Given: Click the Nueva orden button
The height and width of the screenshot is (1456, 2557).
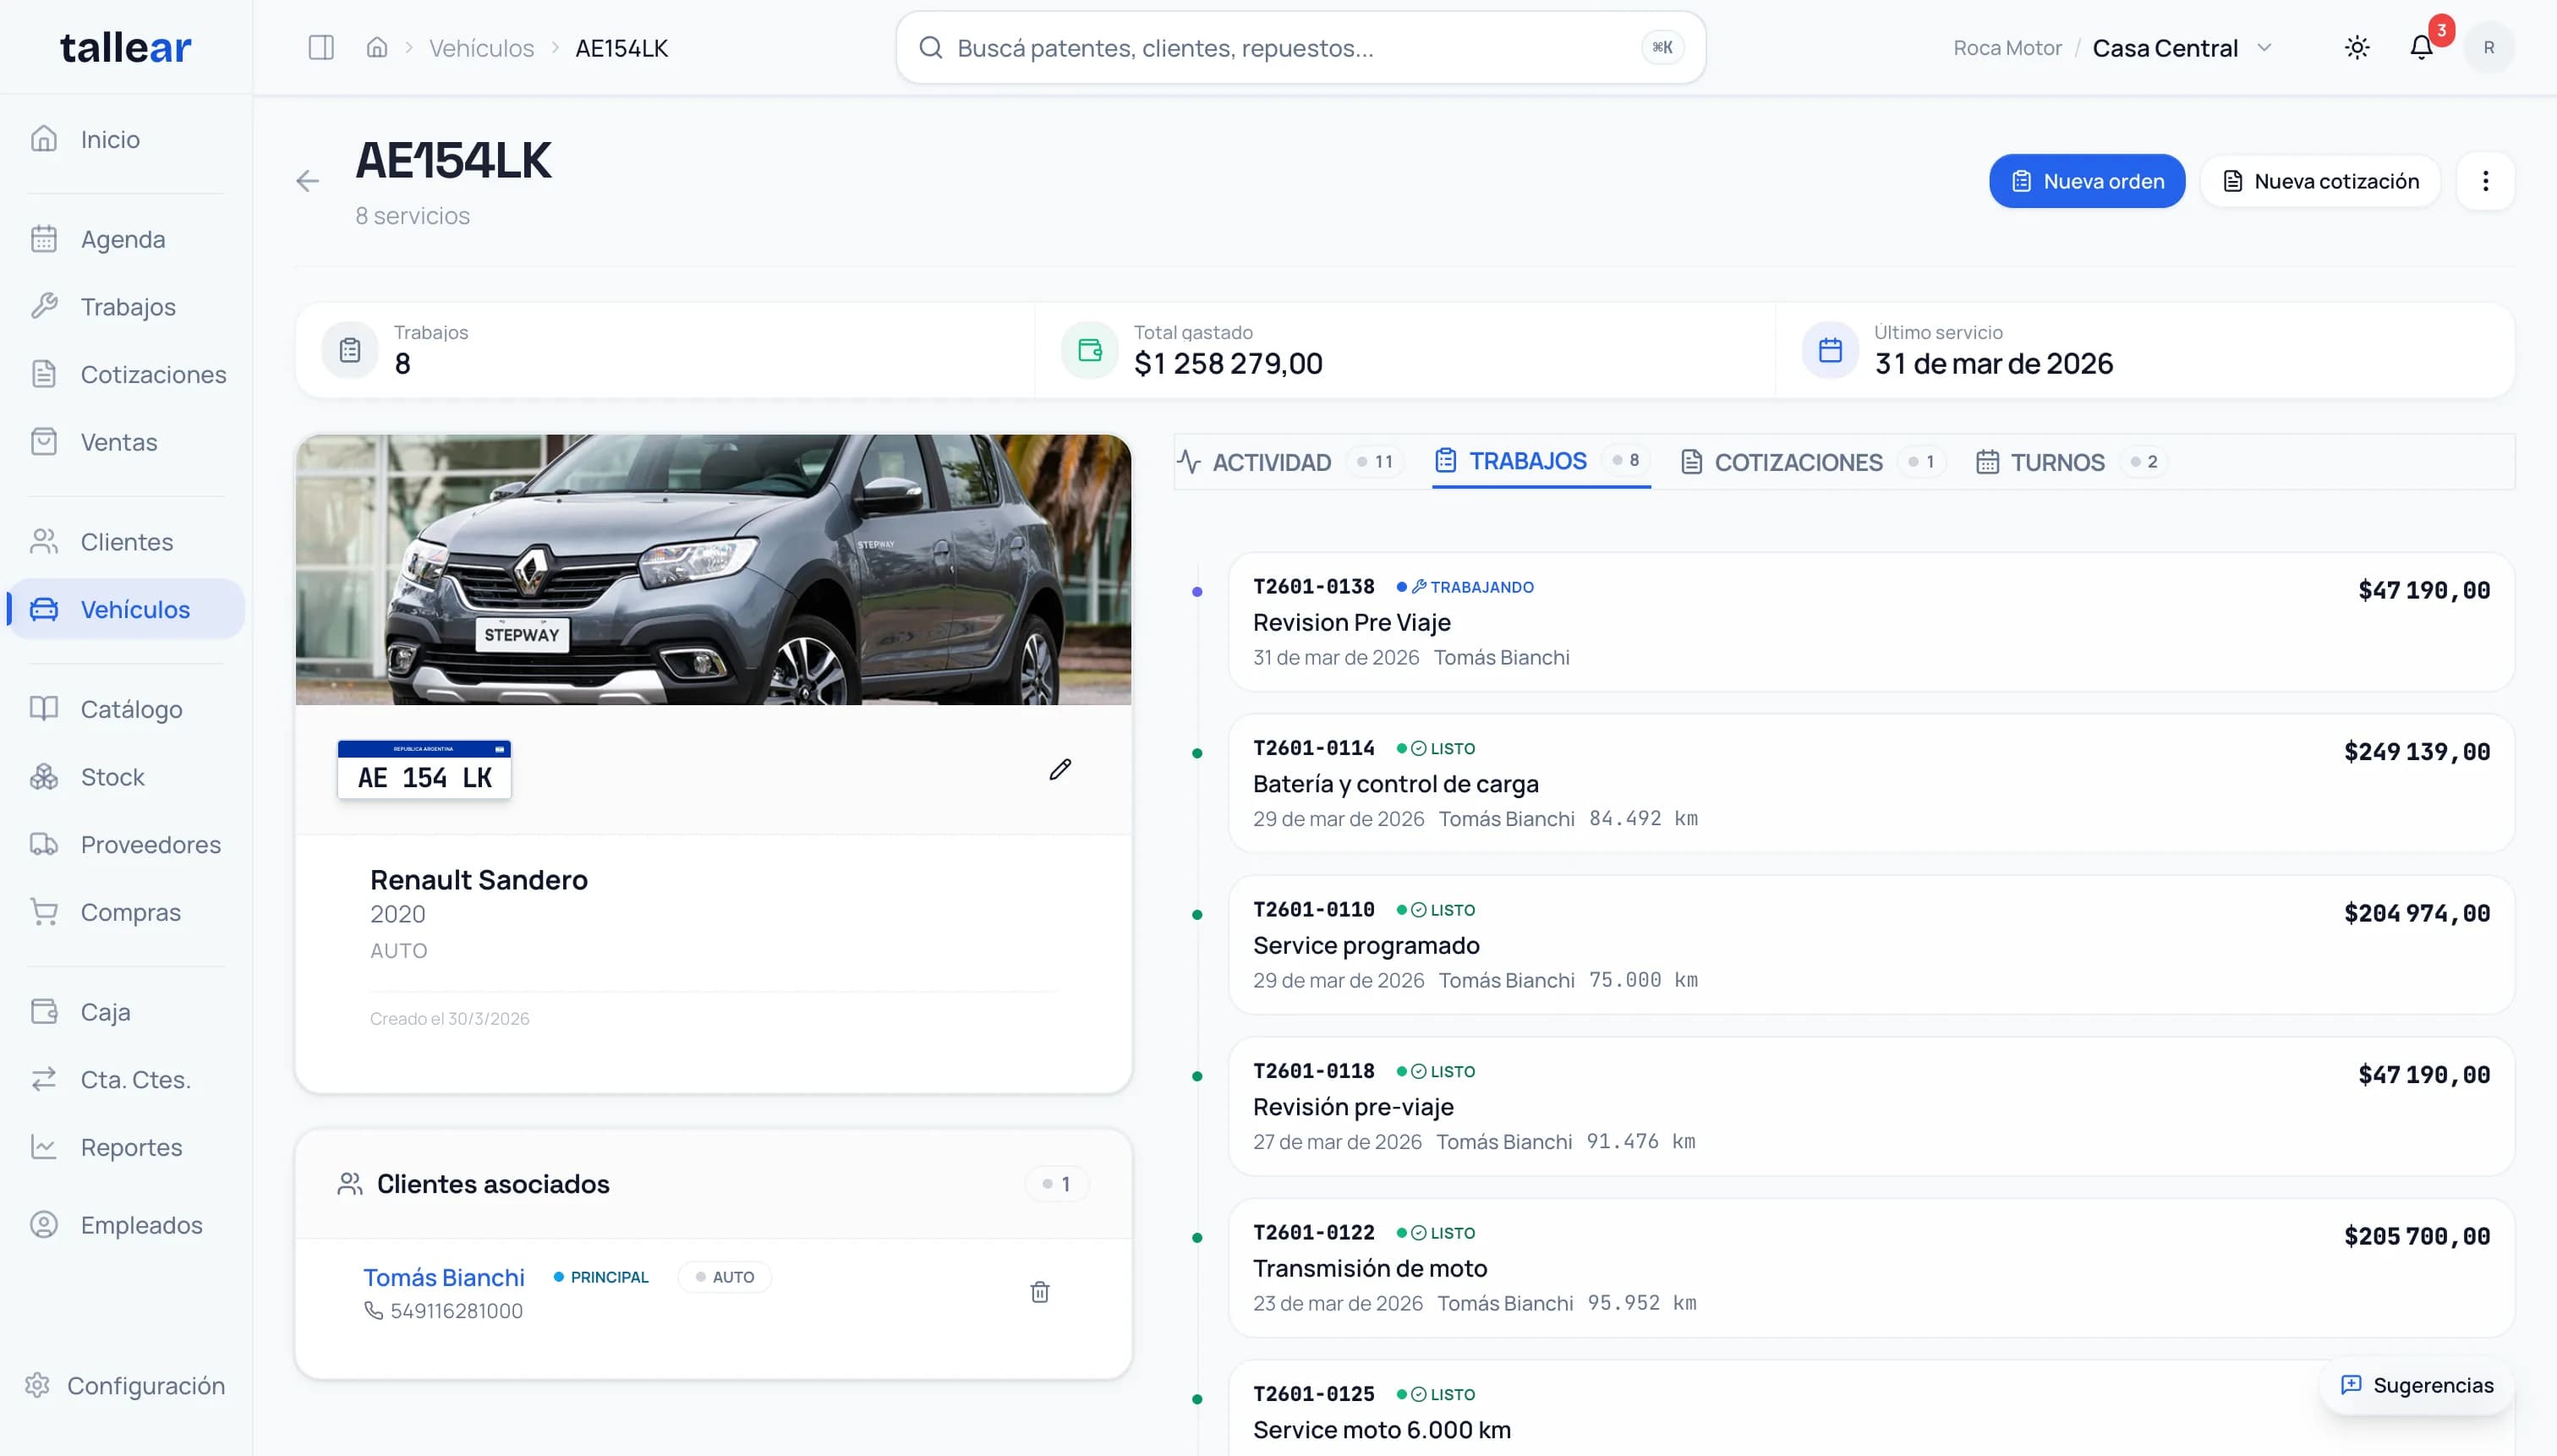Looking at the screenshot, I should [x=2087, y=181].
